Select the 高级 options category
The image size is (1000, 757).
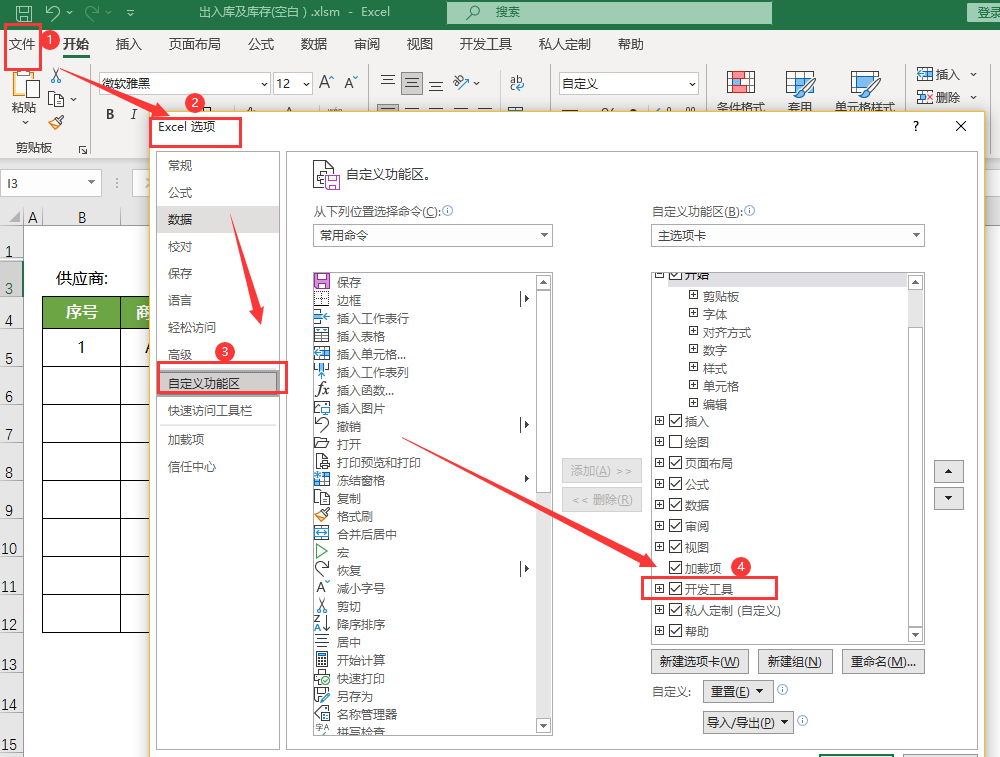[217, 355]
